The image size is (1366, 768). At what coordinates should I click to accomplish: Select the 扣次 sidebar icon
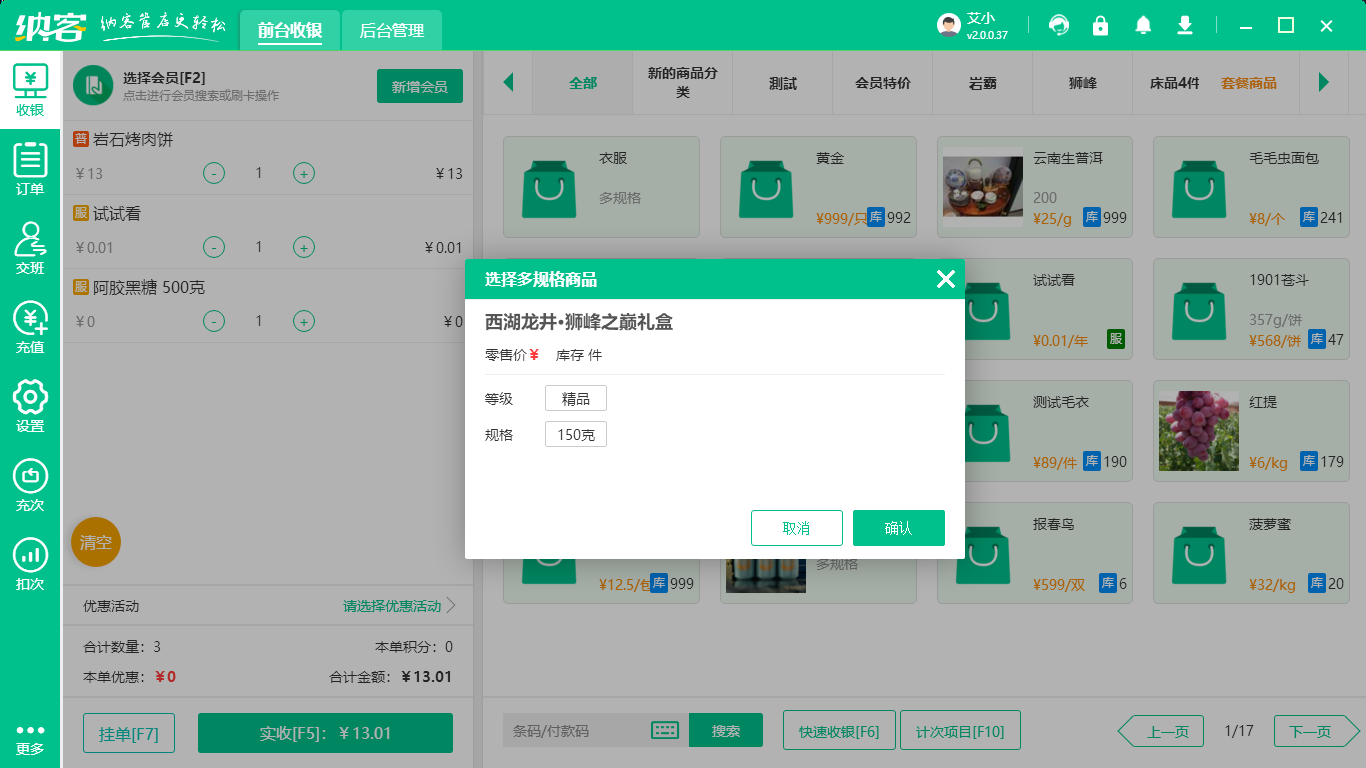click(x=30, y=558)
